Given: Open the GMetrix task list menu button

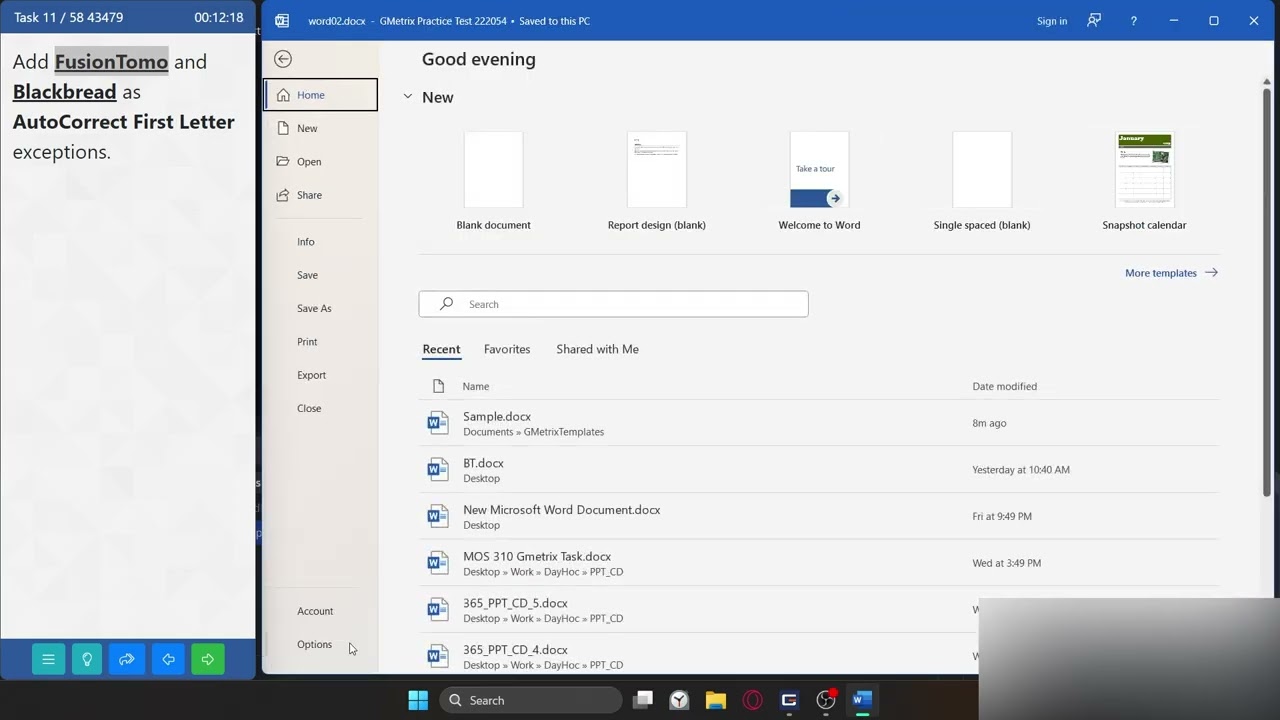Looking at the screenshot, I should point(48,659).
